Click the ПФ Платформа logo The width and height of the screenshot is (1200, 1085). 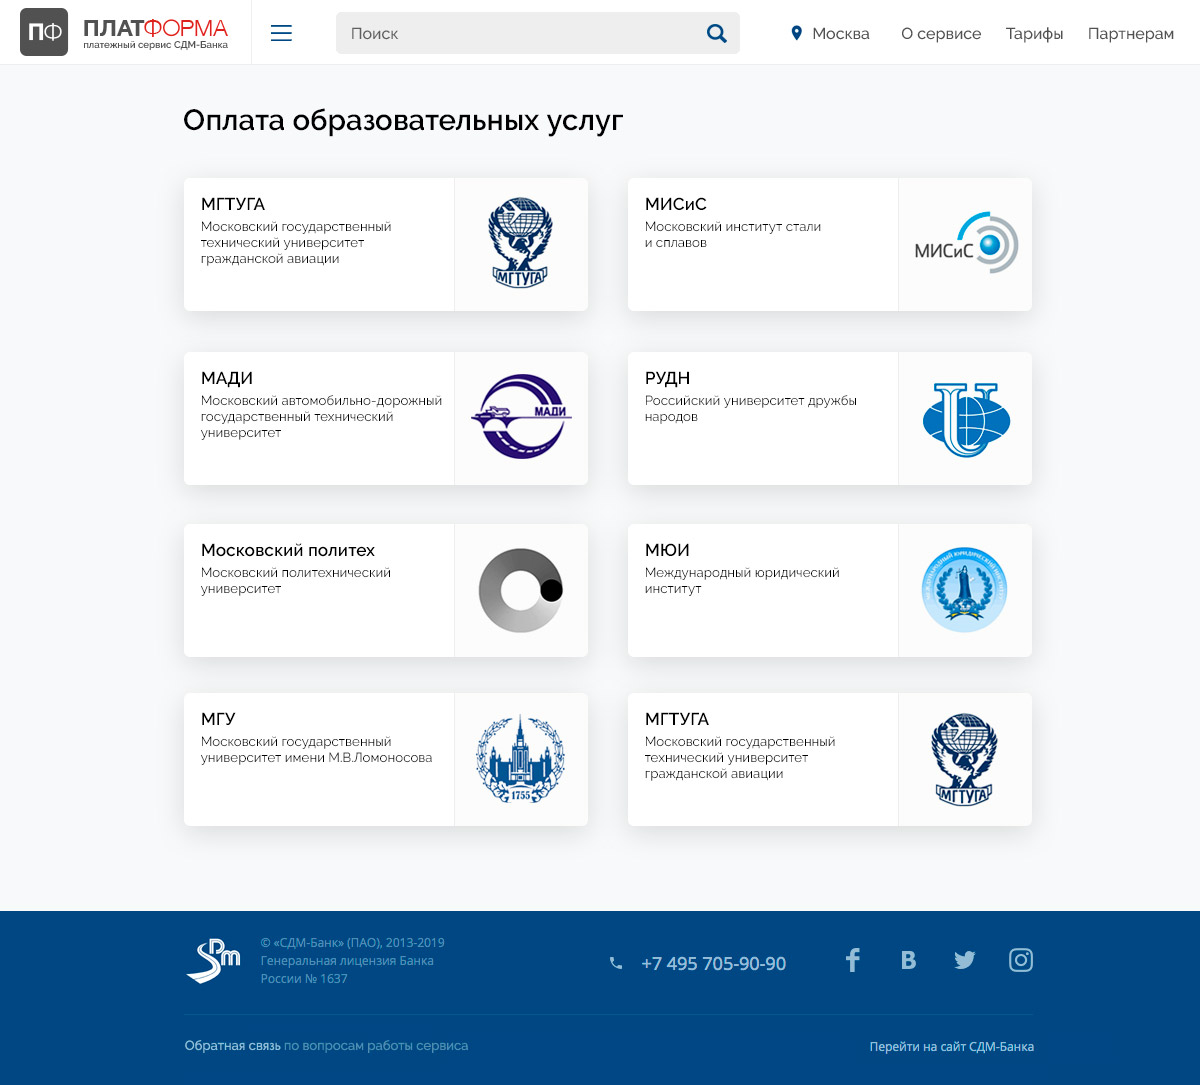124,32
